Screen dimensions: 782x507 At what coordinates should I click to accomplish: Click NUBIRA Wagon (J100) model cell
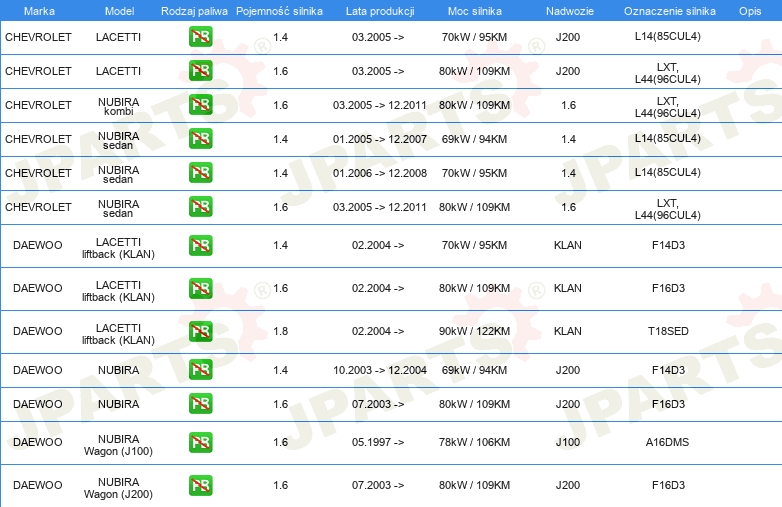click(x=118, y=445)
